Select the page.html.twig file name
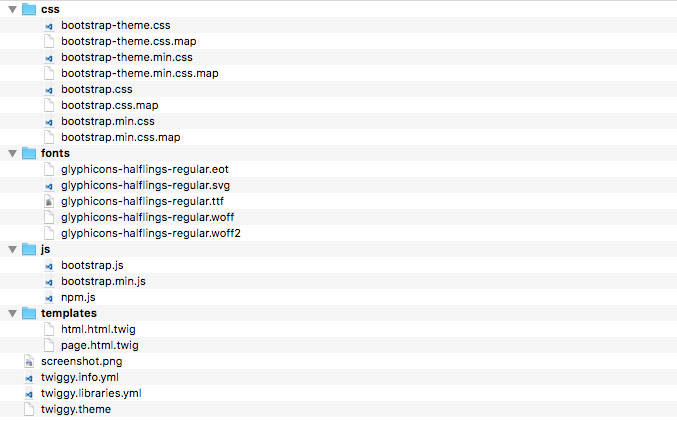The width and height of the screenshot is (677, 421). (x=99, y=345)
